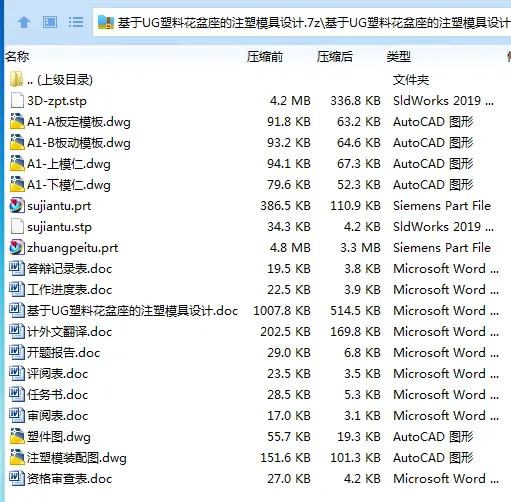Click the Word icon of 答辩记录表.doc
Screen dimensions: 511x502
pyautogui.click(x=17, y=269)
